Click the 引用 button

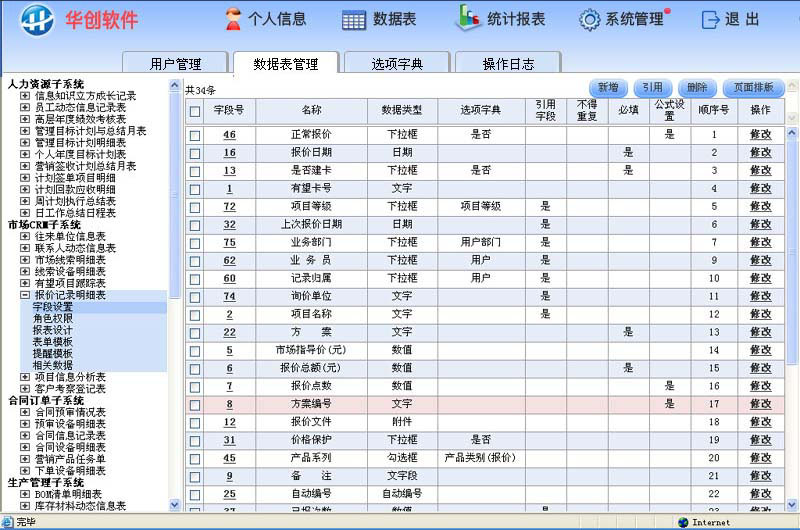coord(653,88)
